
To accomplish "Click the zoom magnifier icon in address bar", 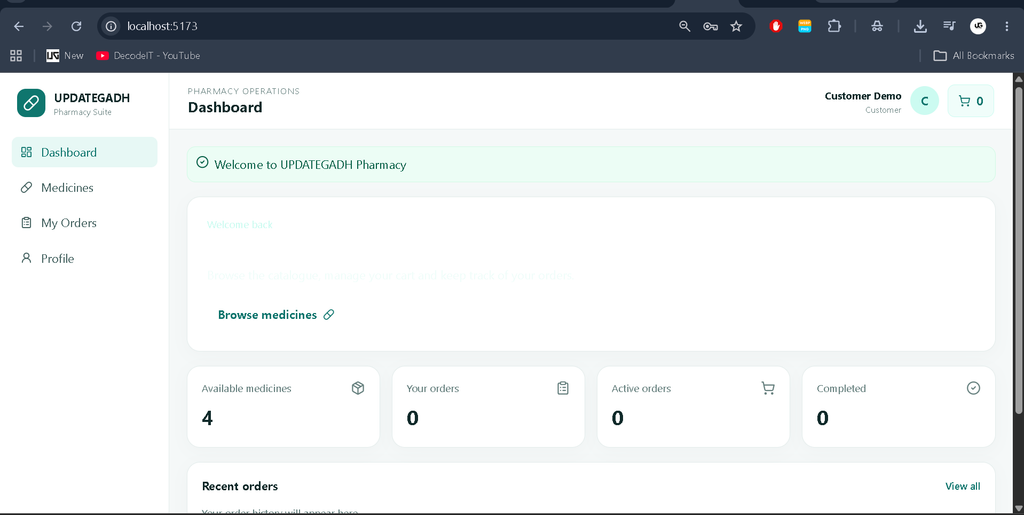I will (x=684, y=26).
